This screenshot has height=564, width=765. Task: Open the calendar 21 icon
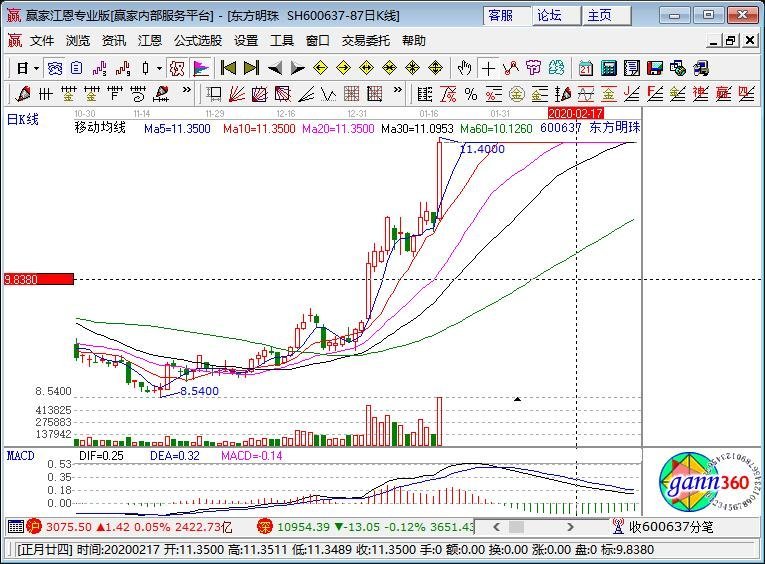click(x=585, y=68)
